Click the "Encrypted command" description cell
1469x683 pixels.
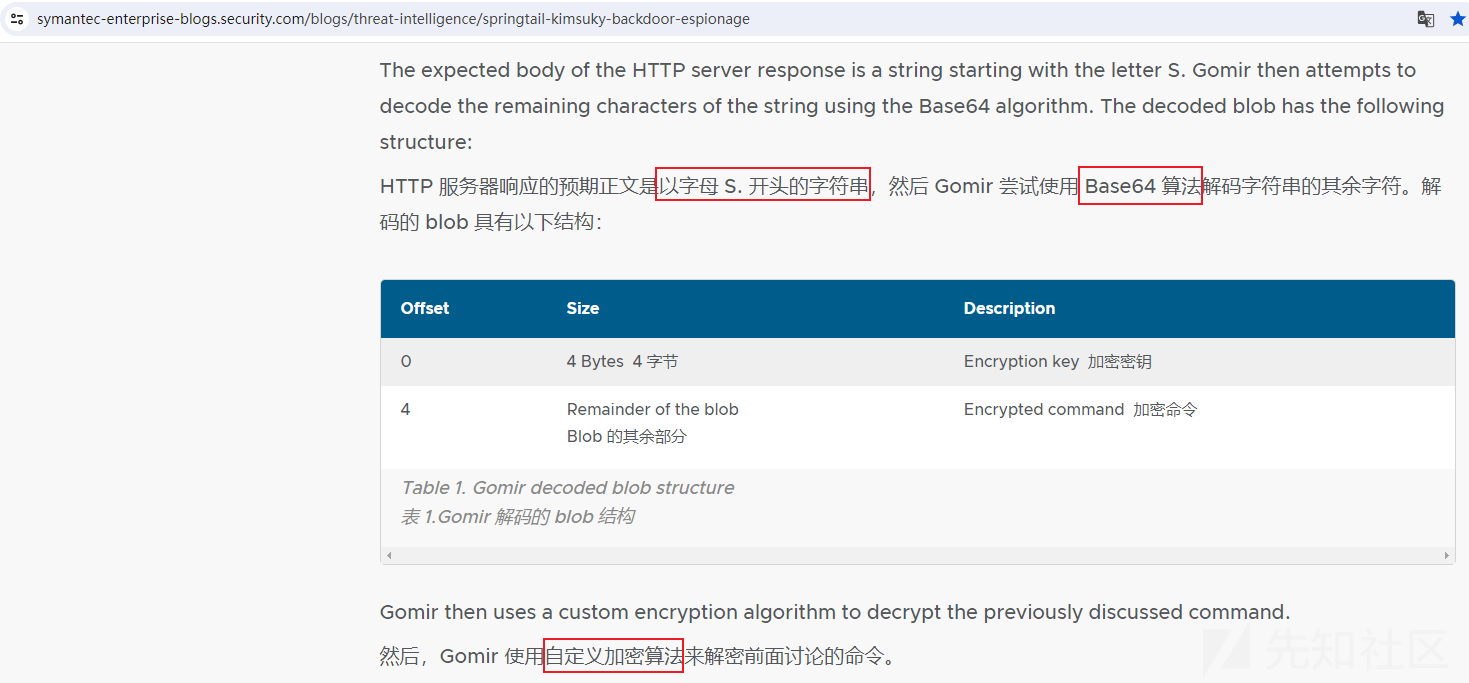tap(1080, 409)
